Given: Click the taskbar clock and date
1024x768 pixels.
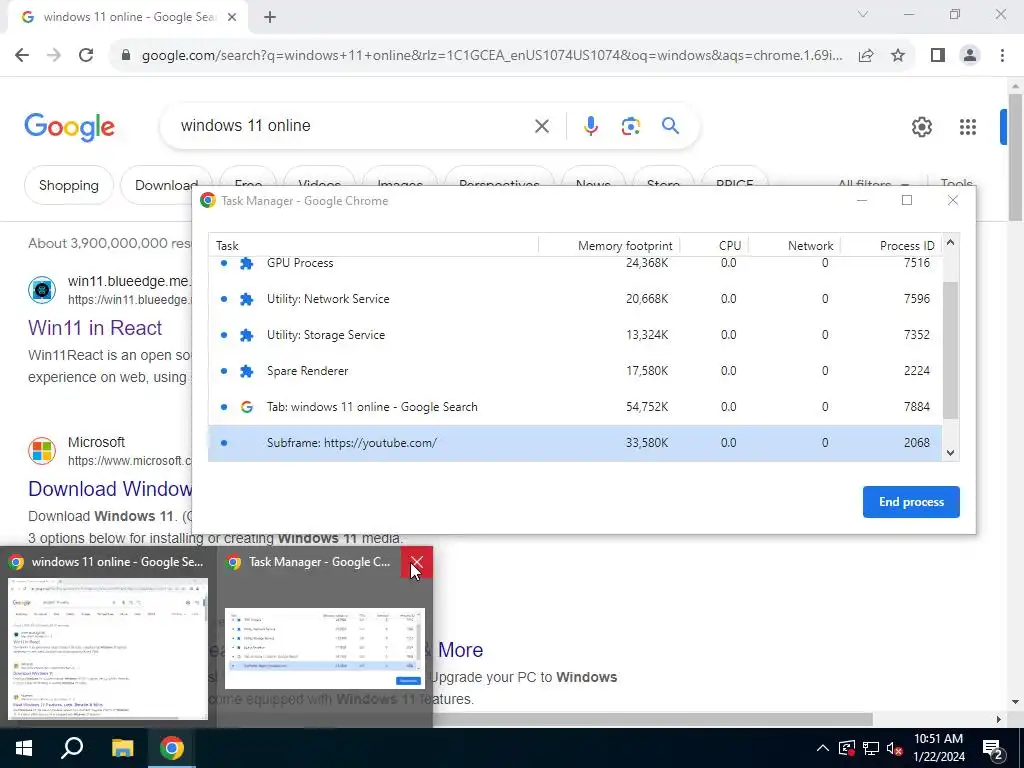Looking at the screenshot, I should pyautogui.click(x=938, y=748).
